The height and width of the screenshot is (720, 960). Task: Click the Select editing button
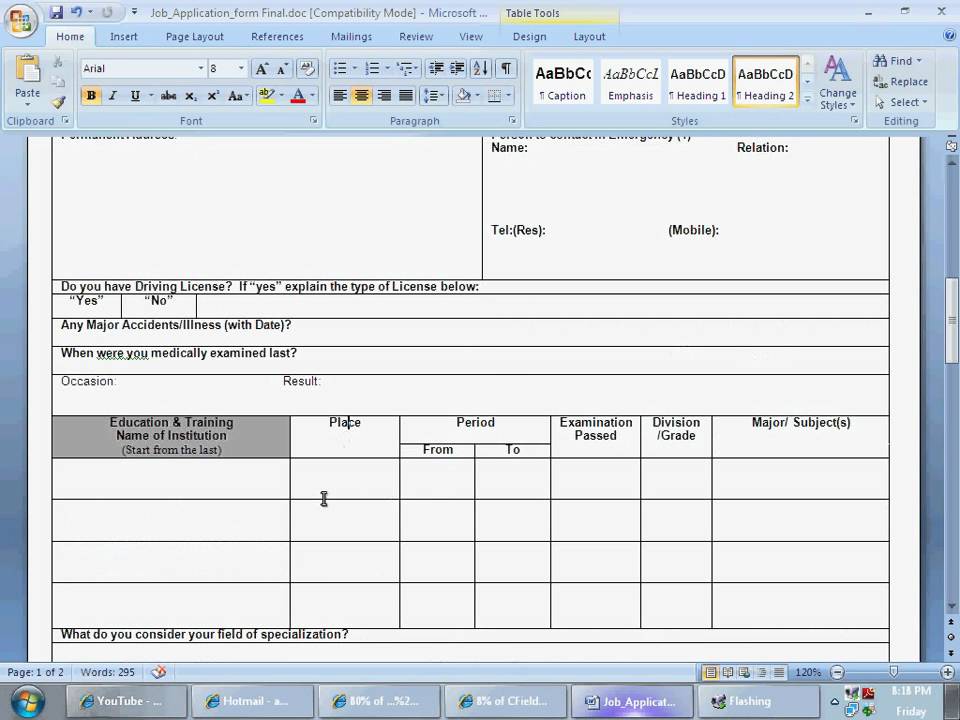coord(900,102)
